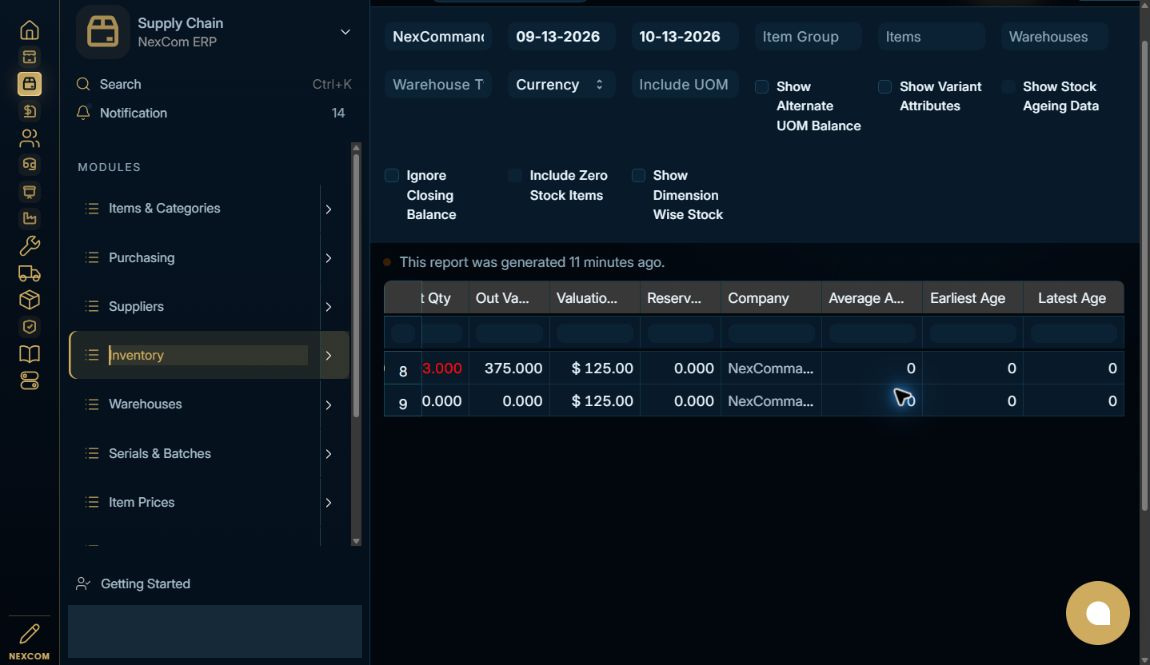Click the Latest Age column header
Screen dimensions: 1150x665
click(1074, 298)
